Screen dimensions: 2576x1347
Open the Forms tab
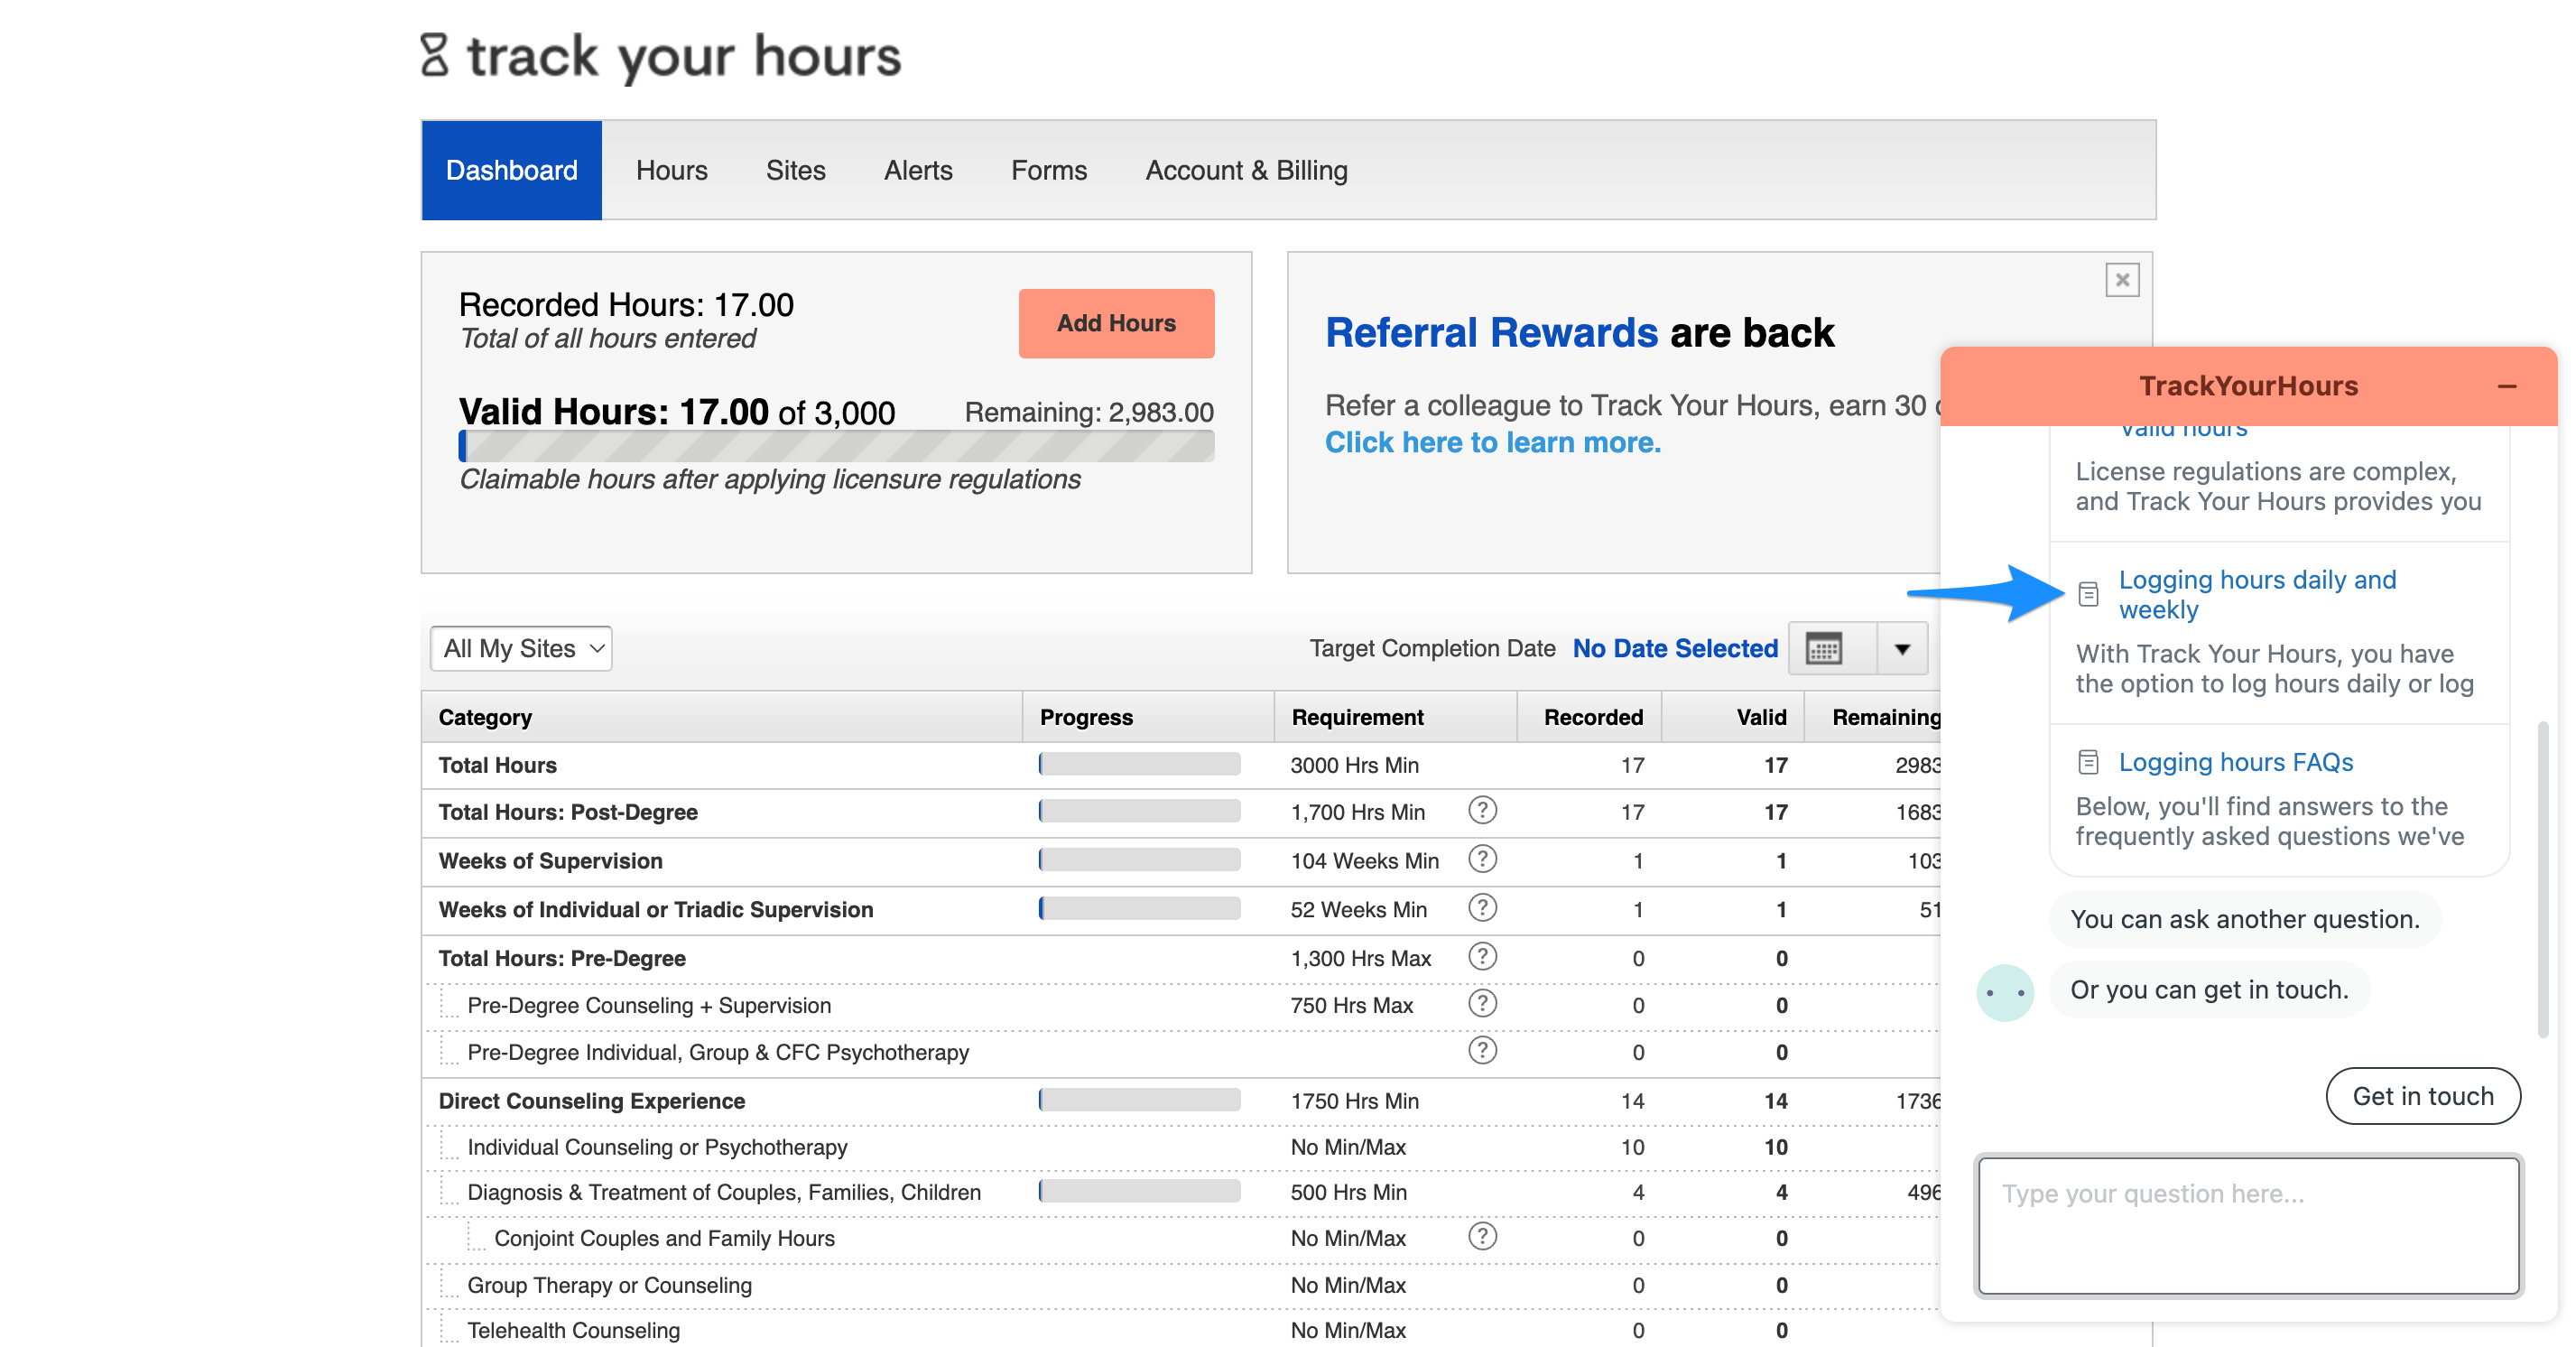1048,171
